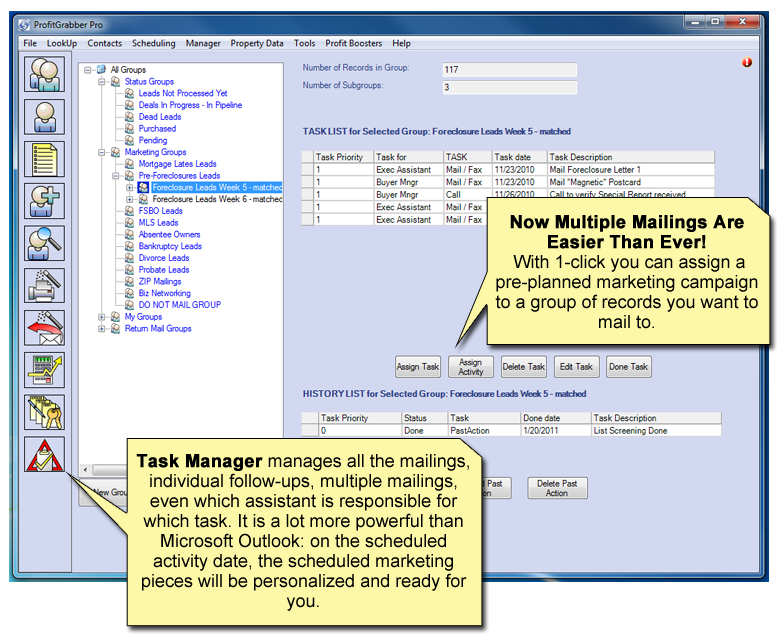The width and height of the screenshot is (780, 638).
Task: Click the All Groups root icon
Action: pyautogui.click(x=101, y=70)
